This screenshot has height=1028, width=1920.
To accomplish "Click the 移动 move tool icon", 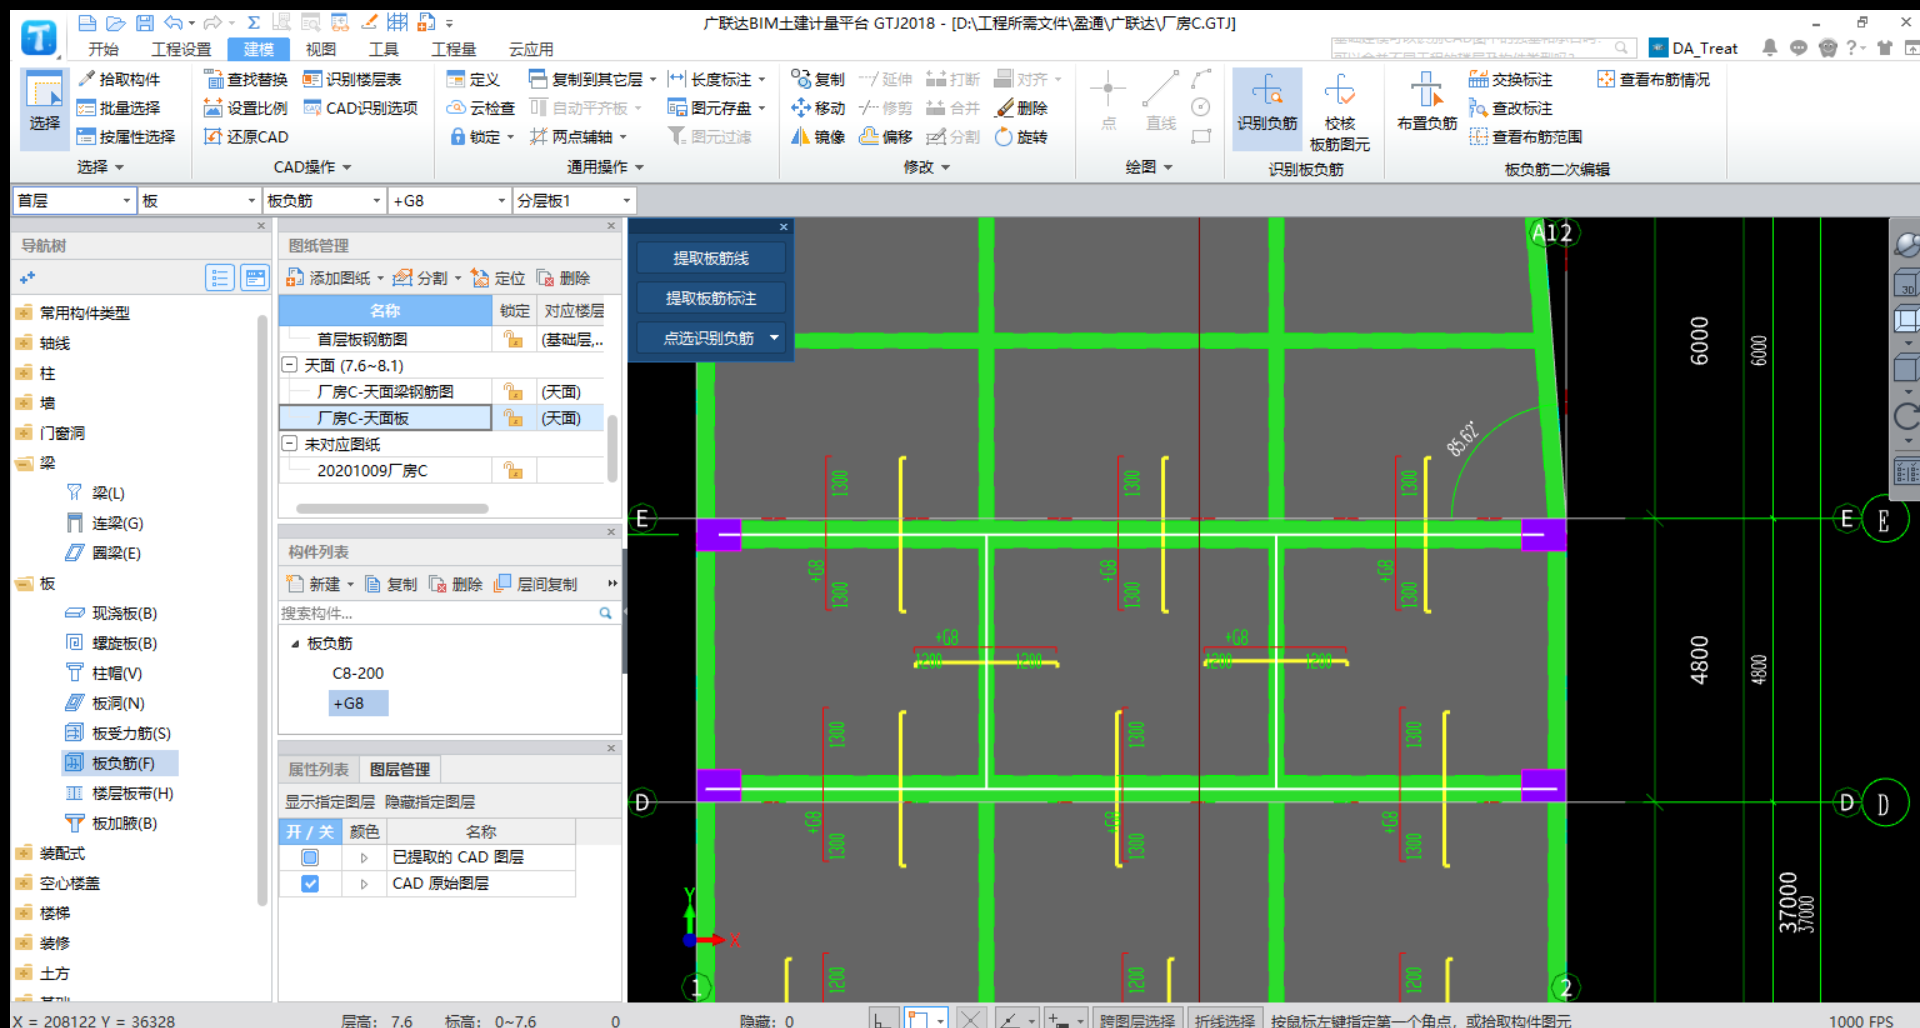I will pos(801,108).
